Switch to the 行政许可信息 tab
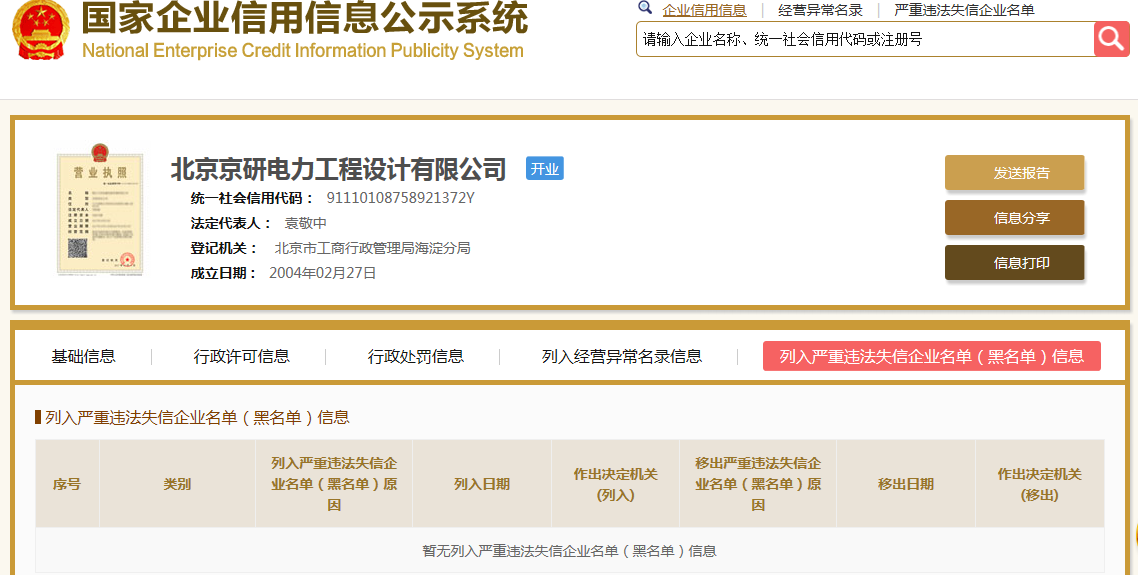Screen dimensions: 1138x575 click(x=242, y=356)
